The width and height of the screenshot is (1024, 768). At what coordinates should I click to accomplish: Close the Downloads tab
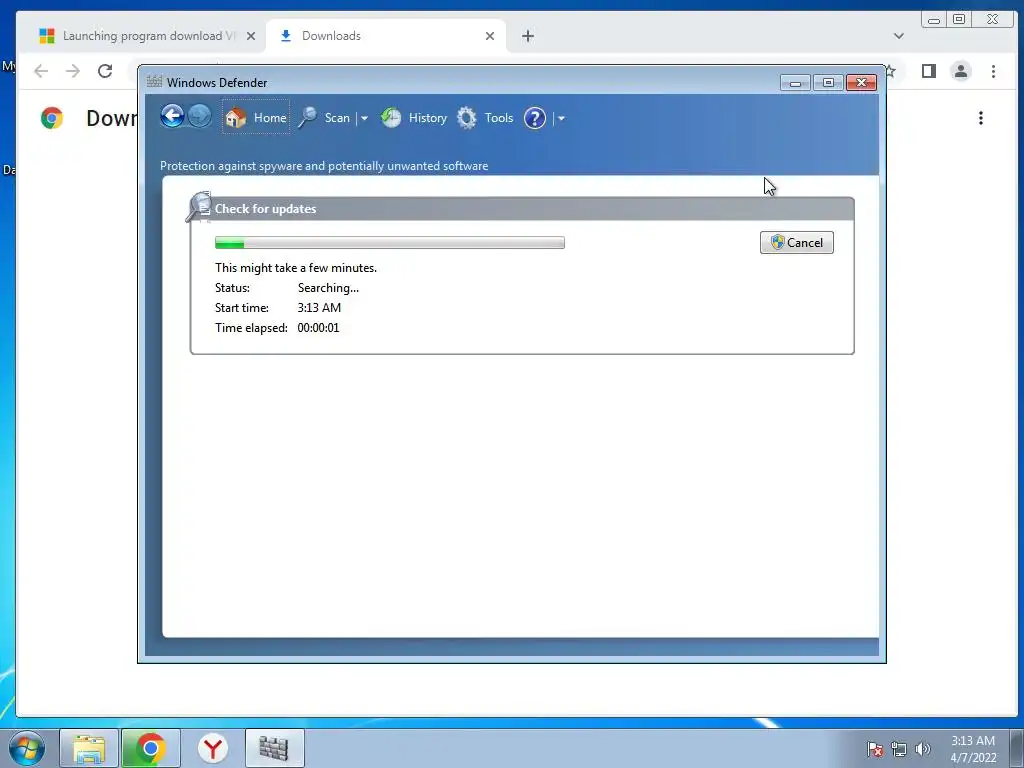pos(490,36)
